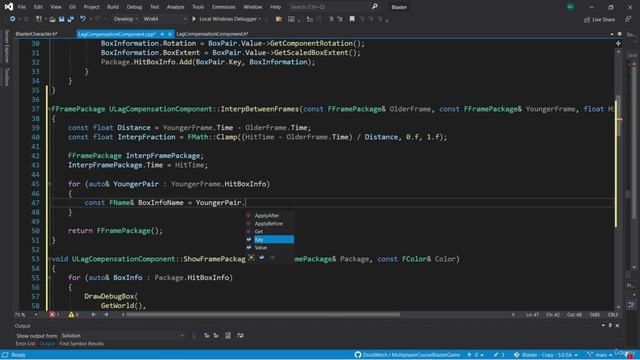Click the toolbar Bookmark icon
This screenshot has height=360, width=640.
(352, 19)
